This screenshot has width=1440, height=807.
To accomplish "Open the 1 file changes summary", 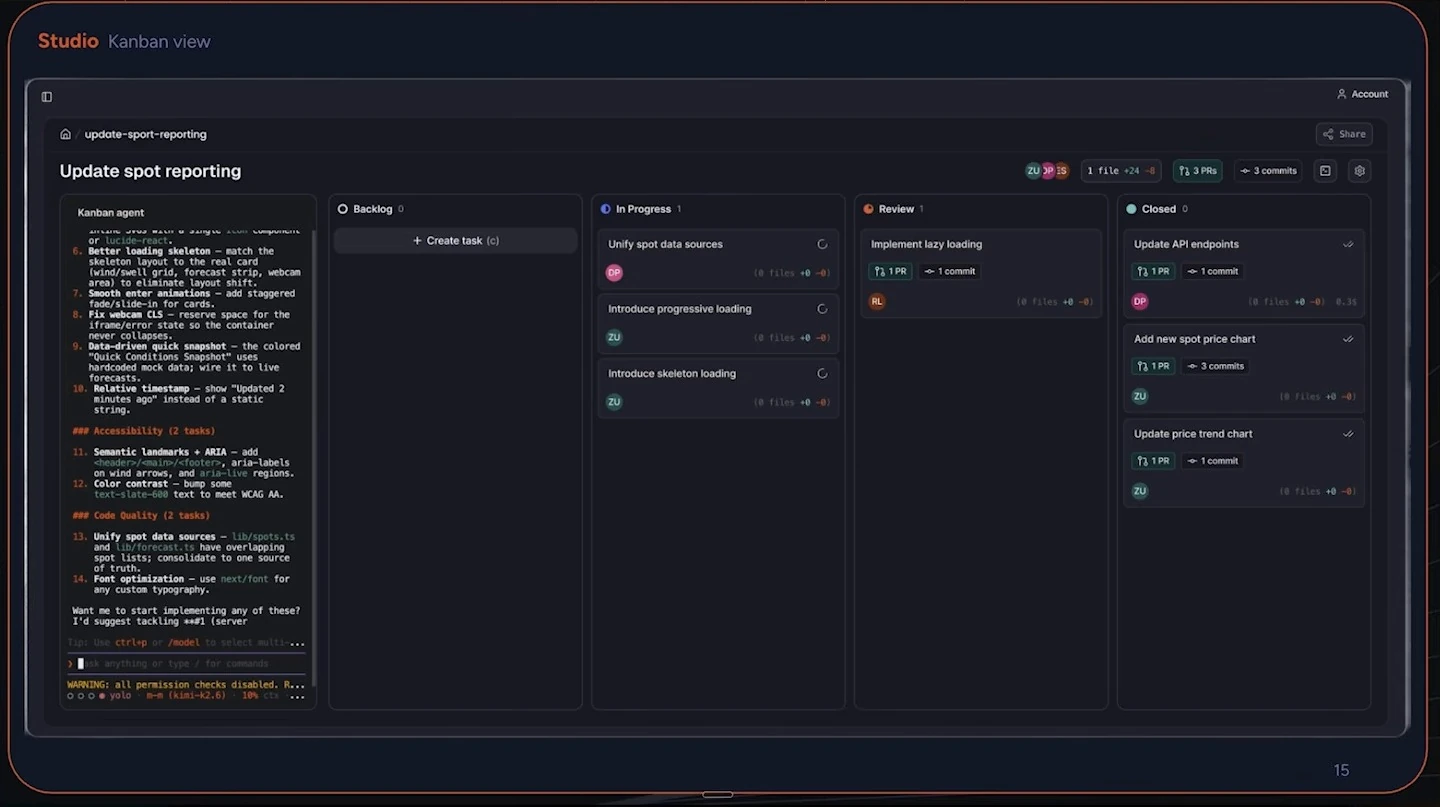I will coord(1121,171).
